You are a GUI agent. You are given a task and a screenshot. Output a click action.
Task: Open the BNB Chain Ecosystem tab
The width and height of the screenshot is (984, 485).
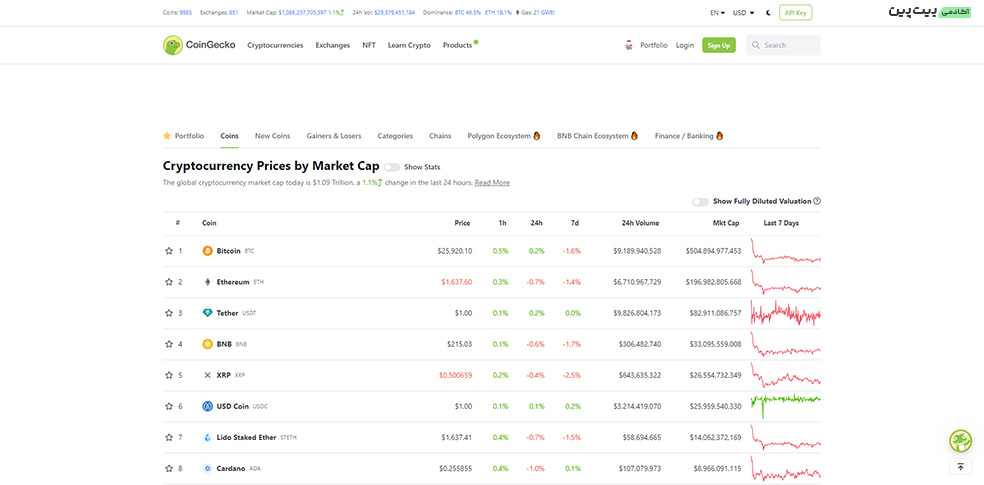click(597, 136)
